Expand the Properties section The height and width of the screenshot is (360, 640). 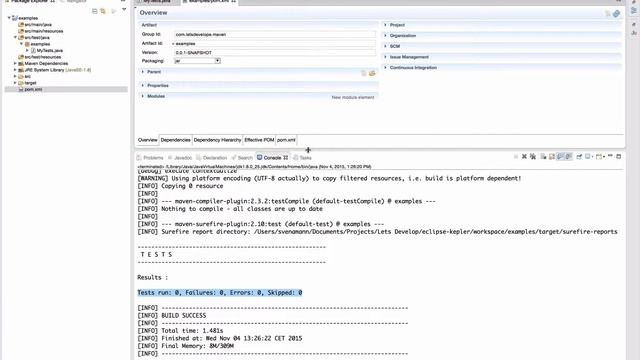tap(143, 85)
